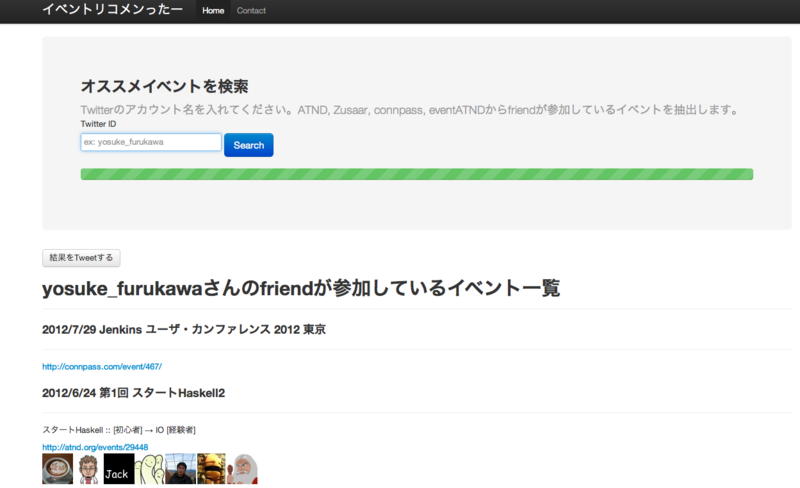Click the イベントリコメンったー site title
Viewport: 800px width, 488px height.
click(112, 9)
